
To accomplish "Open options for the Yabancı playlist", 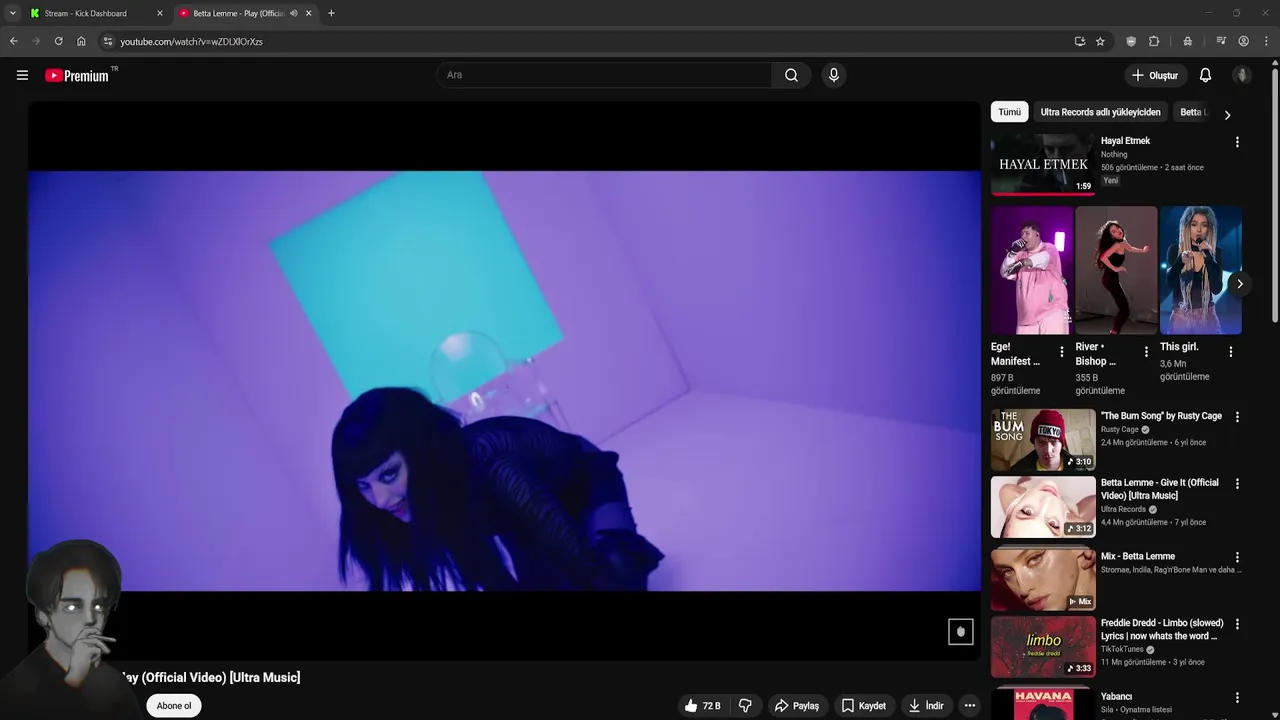I will [1237, 697].
